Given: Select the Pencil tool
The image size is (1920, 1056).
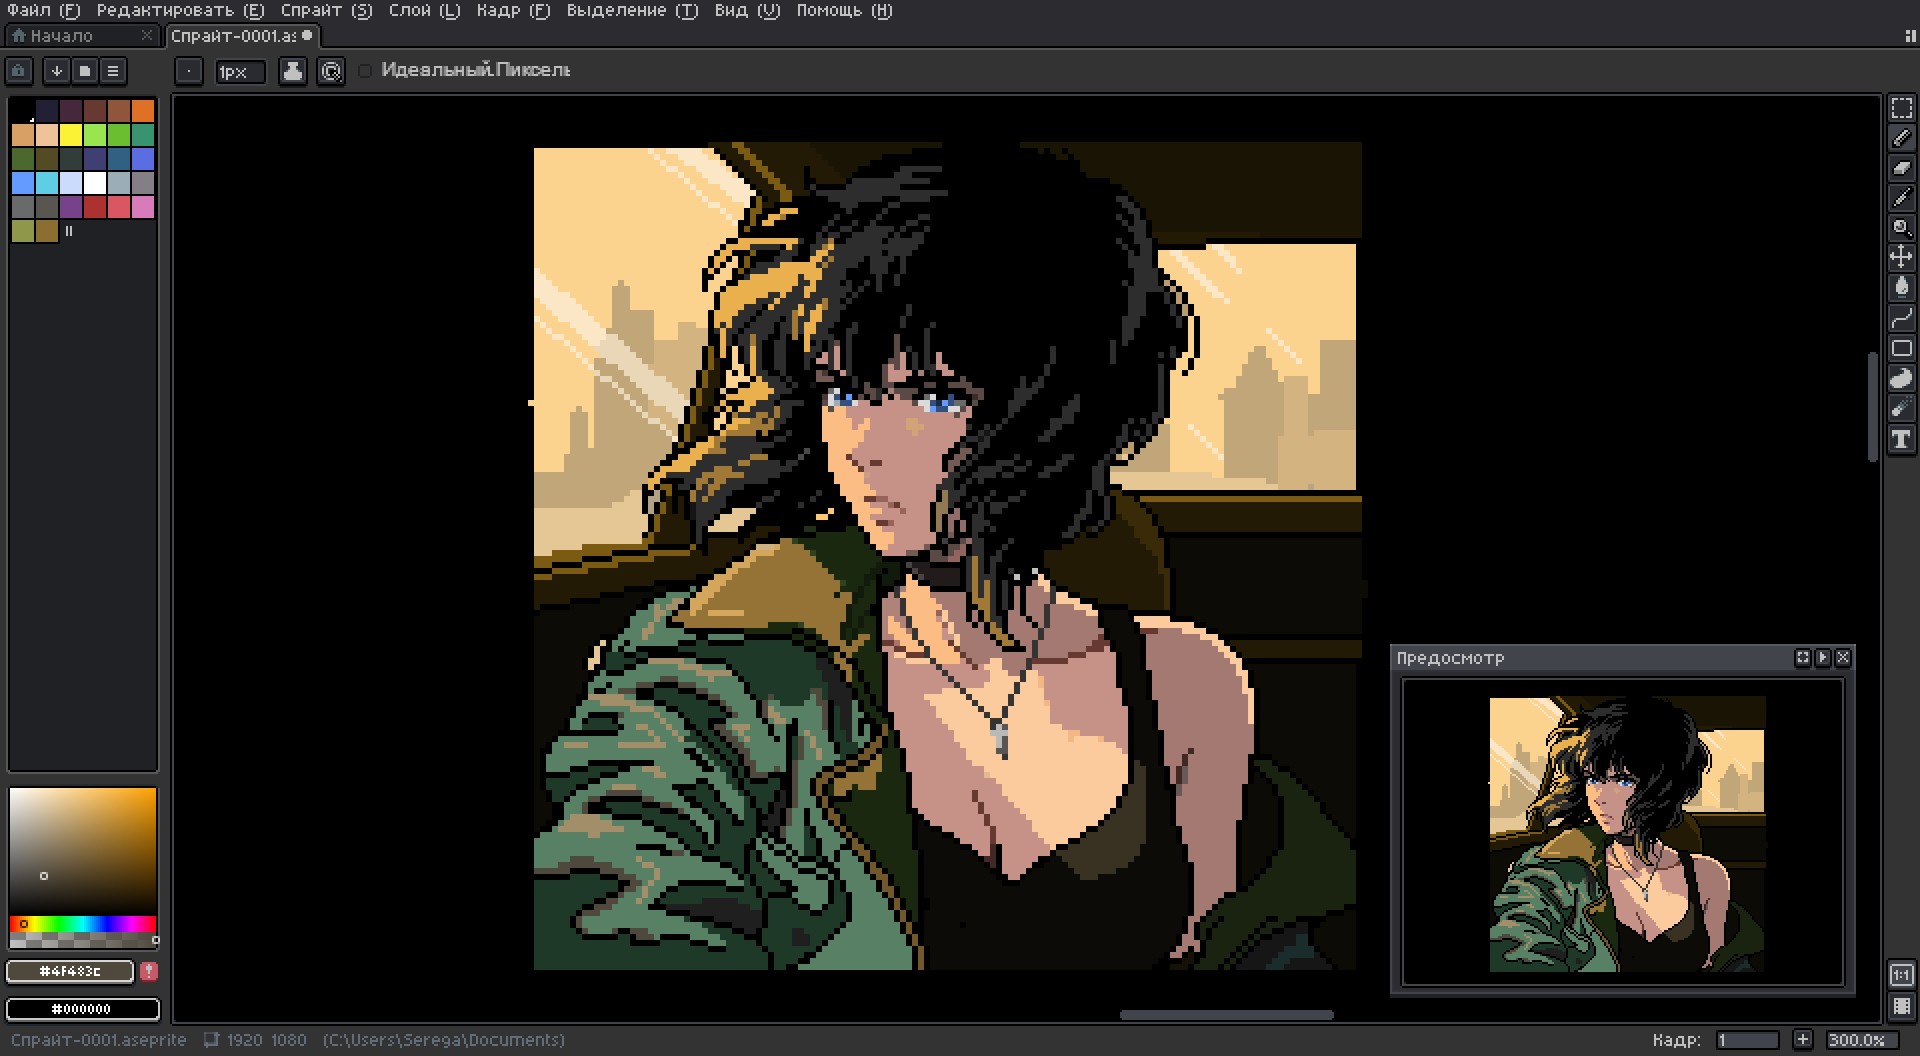Looking at the screenshot, I should [x=1901, y=138].
